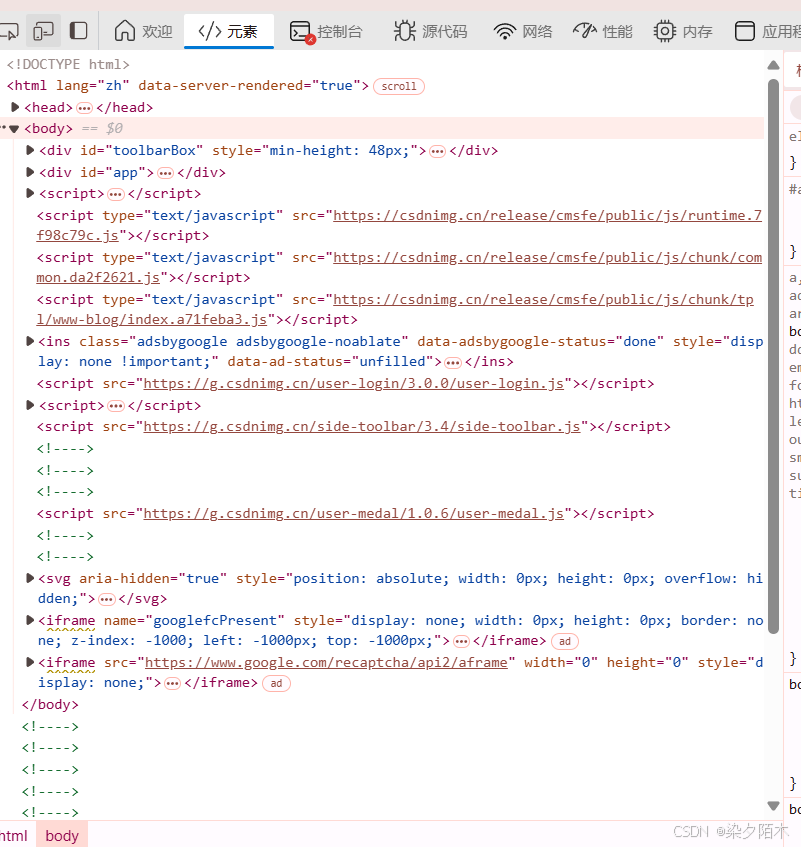The width and height of the screenshot is (801, 847).
Task: Open the 欢迎 welcome tab
Action: click(144, 31)
